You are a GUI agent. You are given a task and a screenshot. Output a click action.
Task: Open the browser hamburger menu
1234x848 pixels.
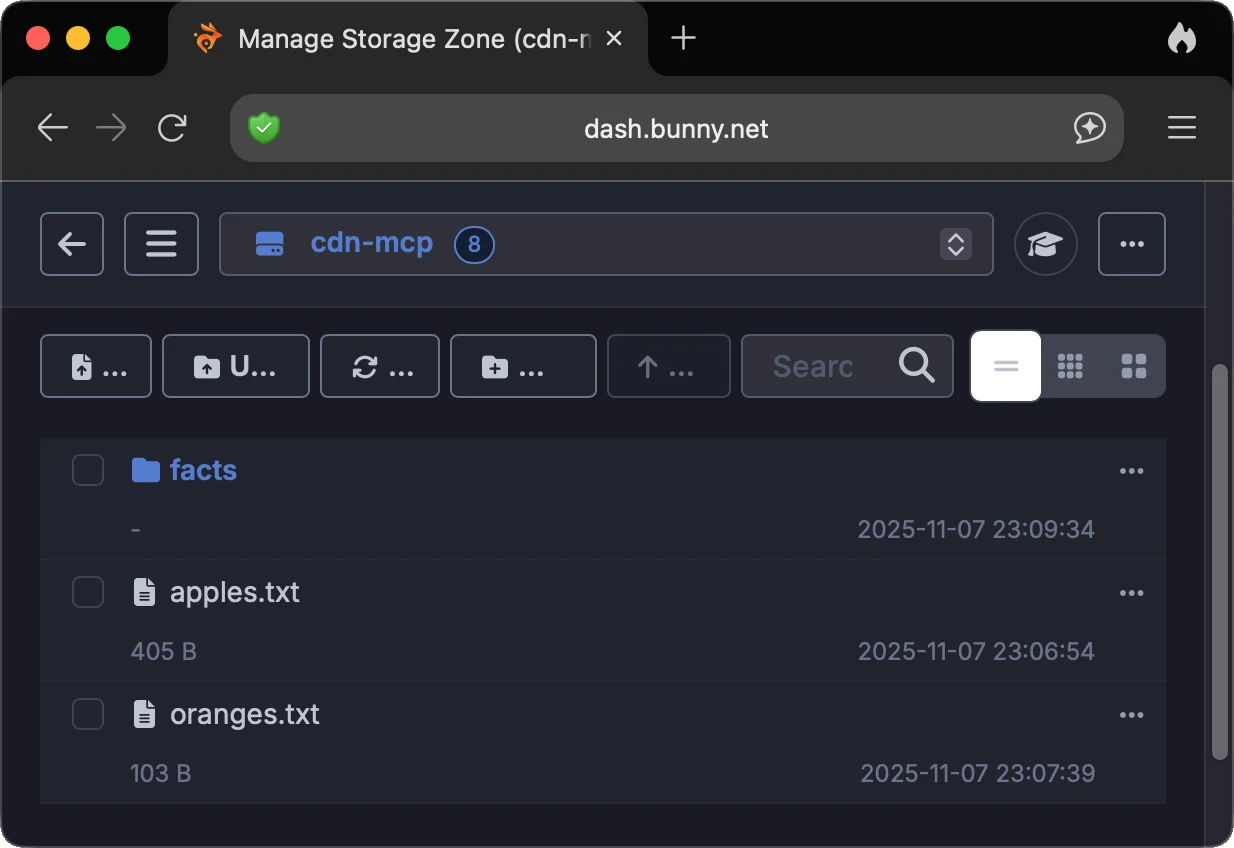[1182, 128]
